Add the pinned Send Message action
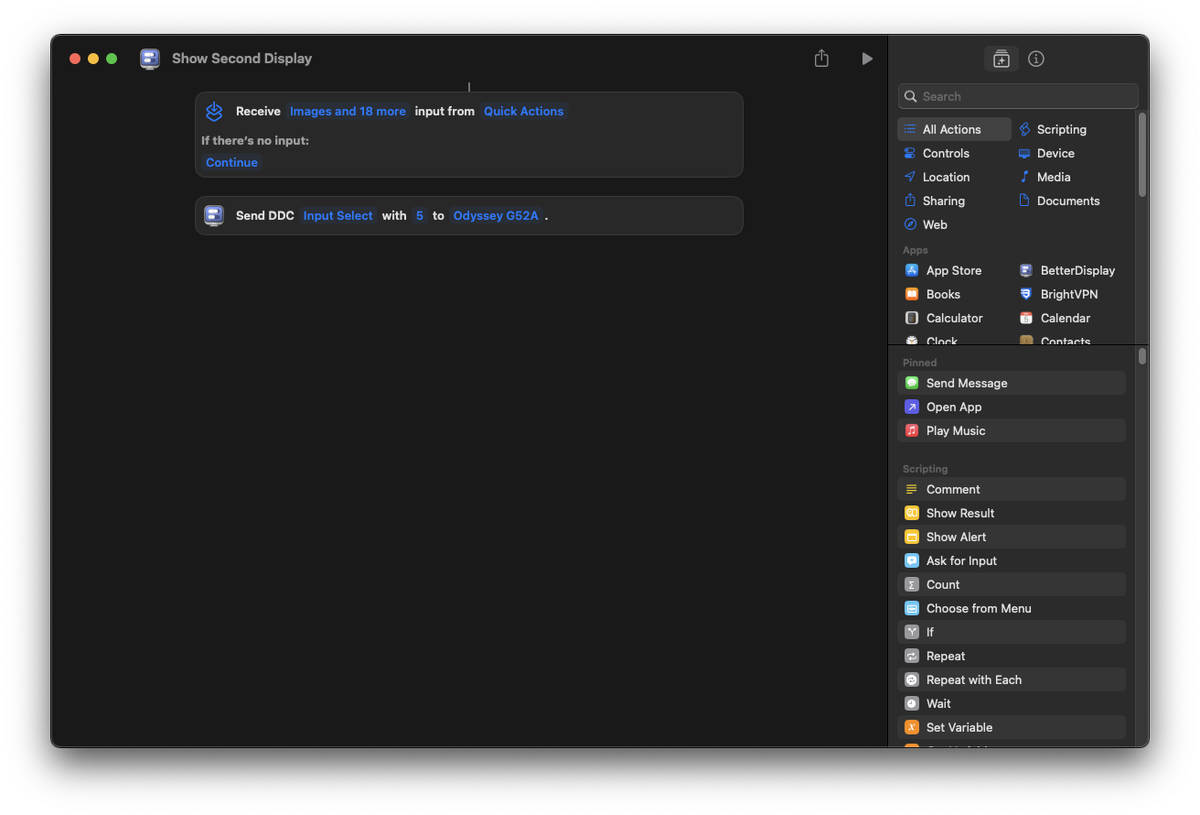The image size is (1200, 815). [x=1011, y=383]
